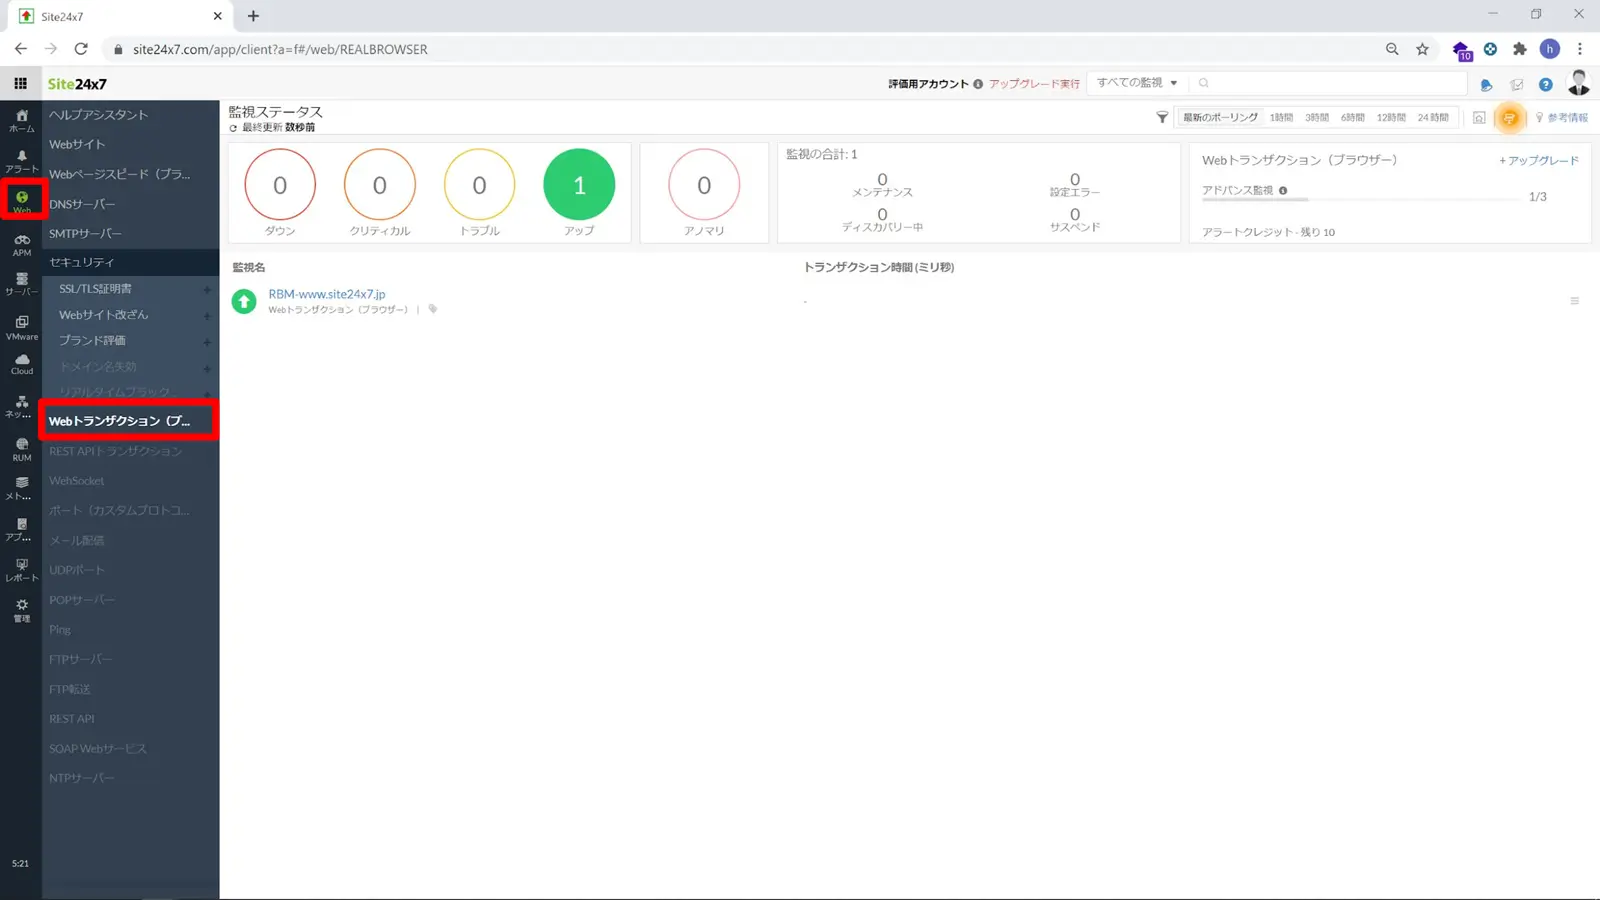Image resolution: width=1600 pixels, height=900 pixels.
Task: Open the RUM sidebar section
Action: (x=21, y=449)
